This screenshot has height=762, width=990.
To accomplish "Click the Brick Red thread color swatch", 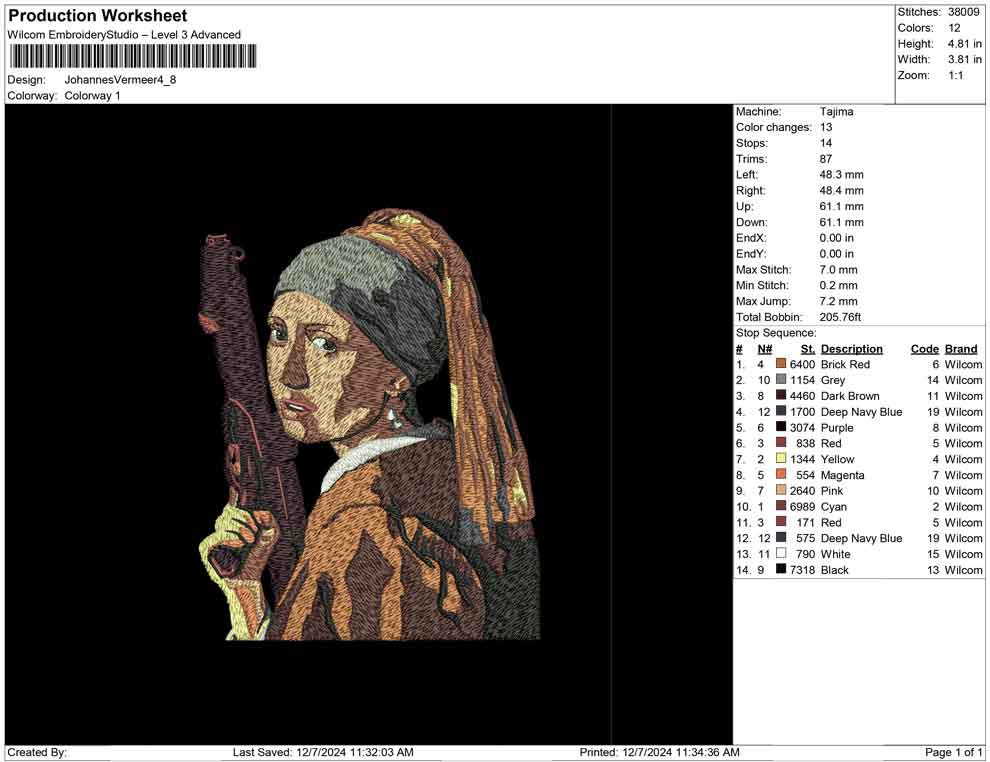I will pos(781,365).
